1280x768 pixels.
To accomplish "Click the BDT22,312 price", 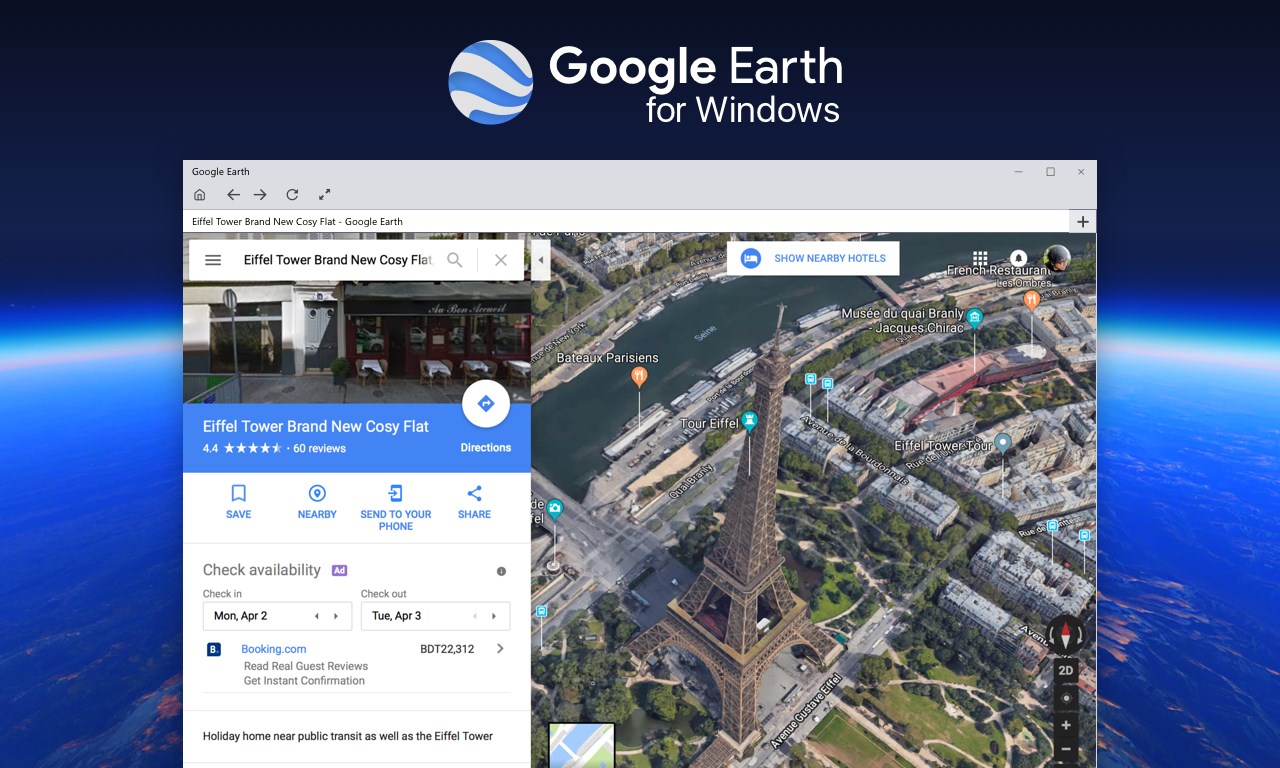I will point(447,649).
